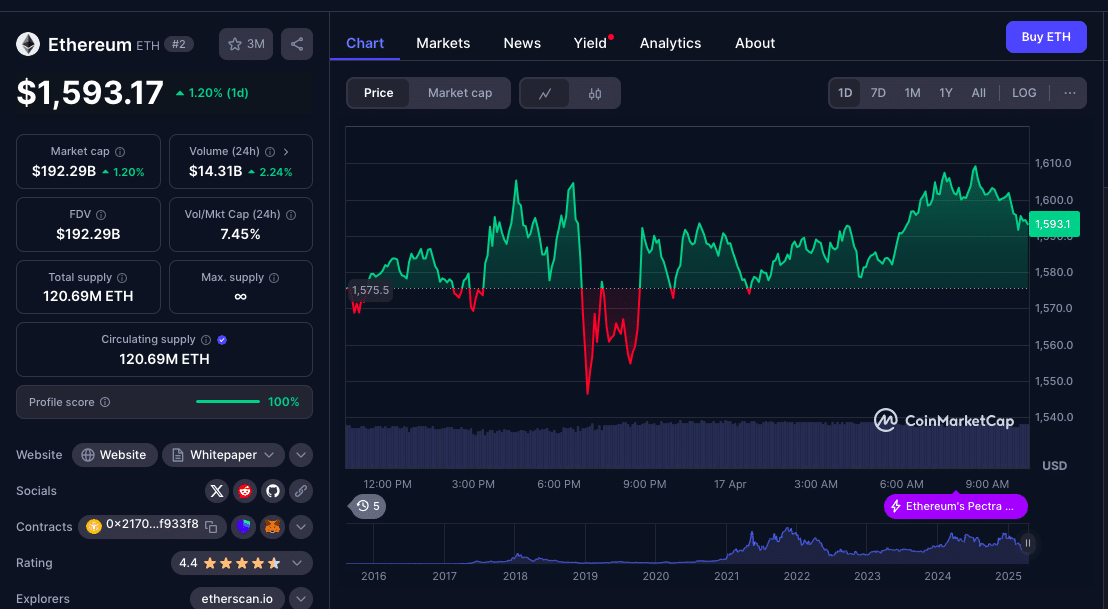Viewport: 1108px width, 609px height.
Task: Click the share icon next to Ethereum
Action: point(296,44)
